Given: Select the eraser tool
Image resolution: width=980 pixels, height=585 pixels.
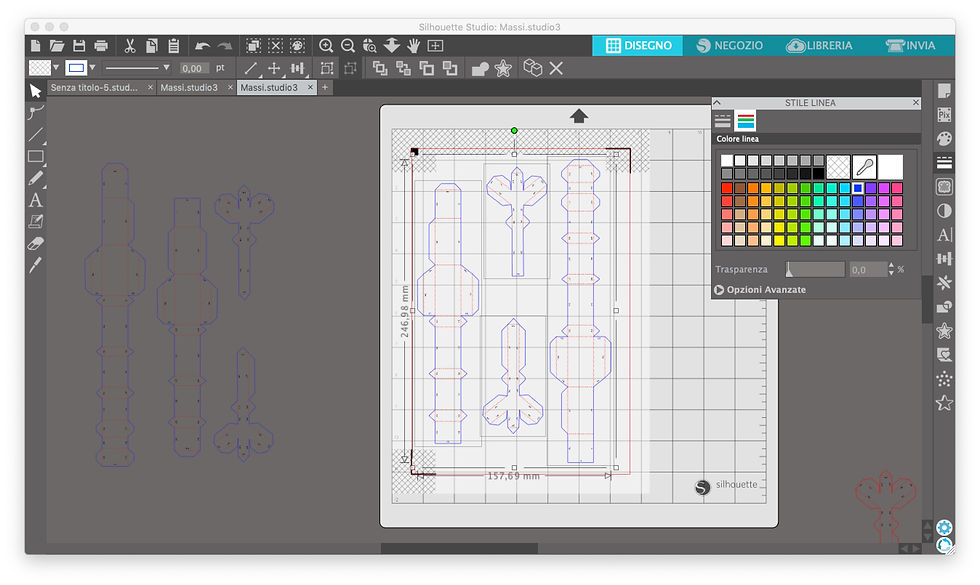Looking at the screenshot, I should [x=36, y=243].
